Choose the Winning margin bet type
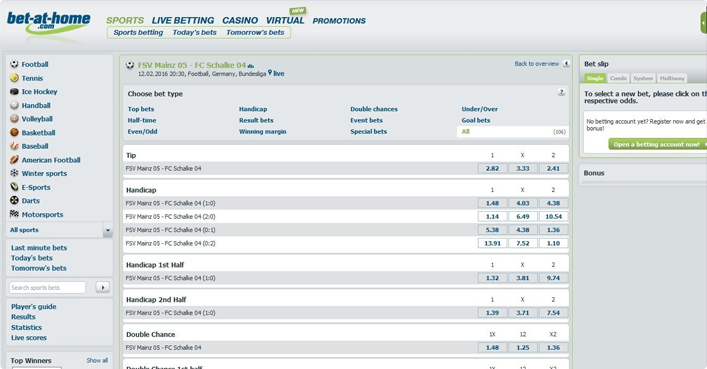 [x=262, y=131]
